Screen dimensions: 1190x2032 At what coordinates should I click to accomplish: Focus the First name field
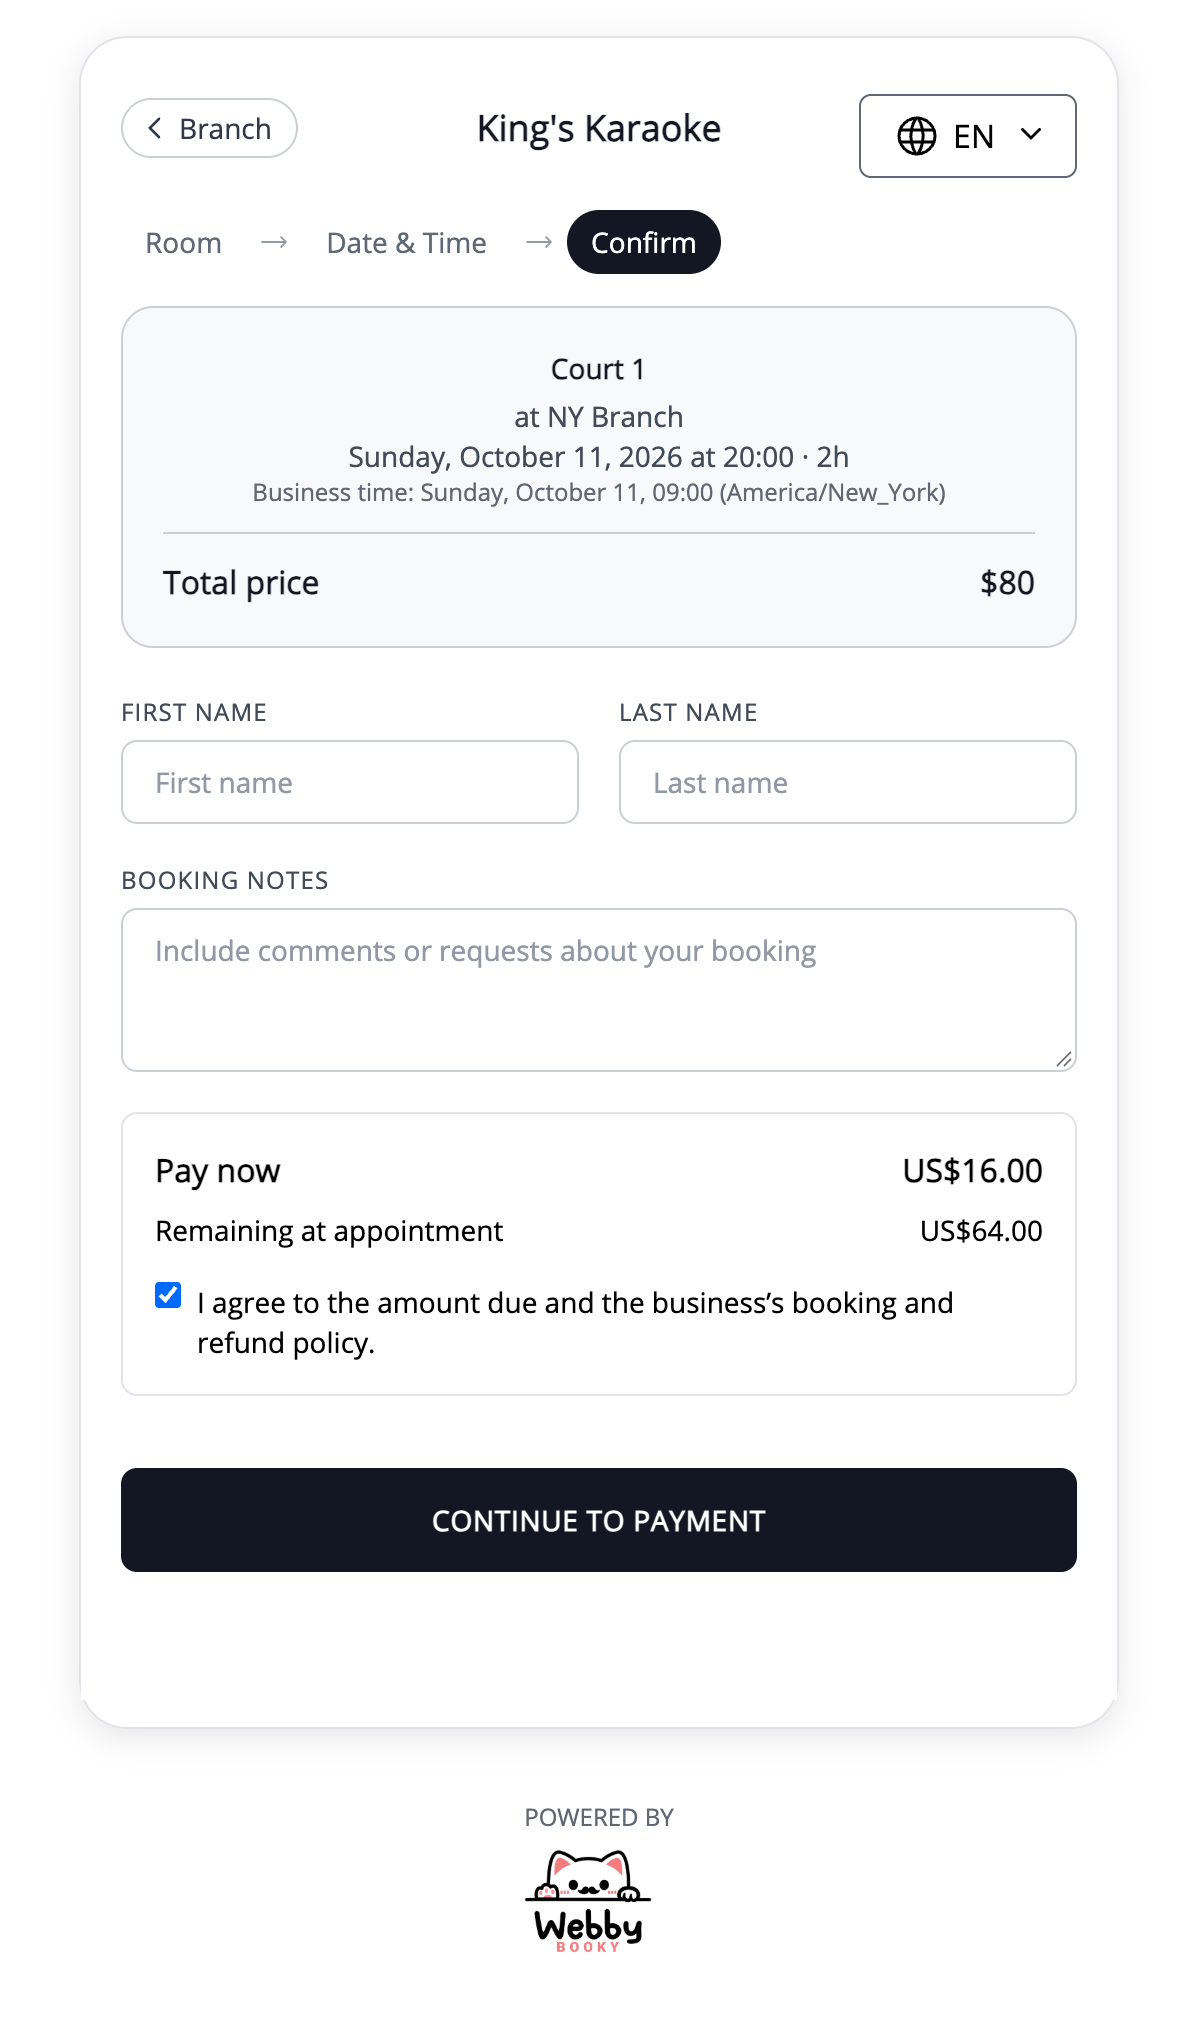(349, 782)
